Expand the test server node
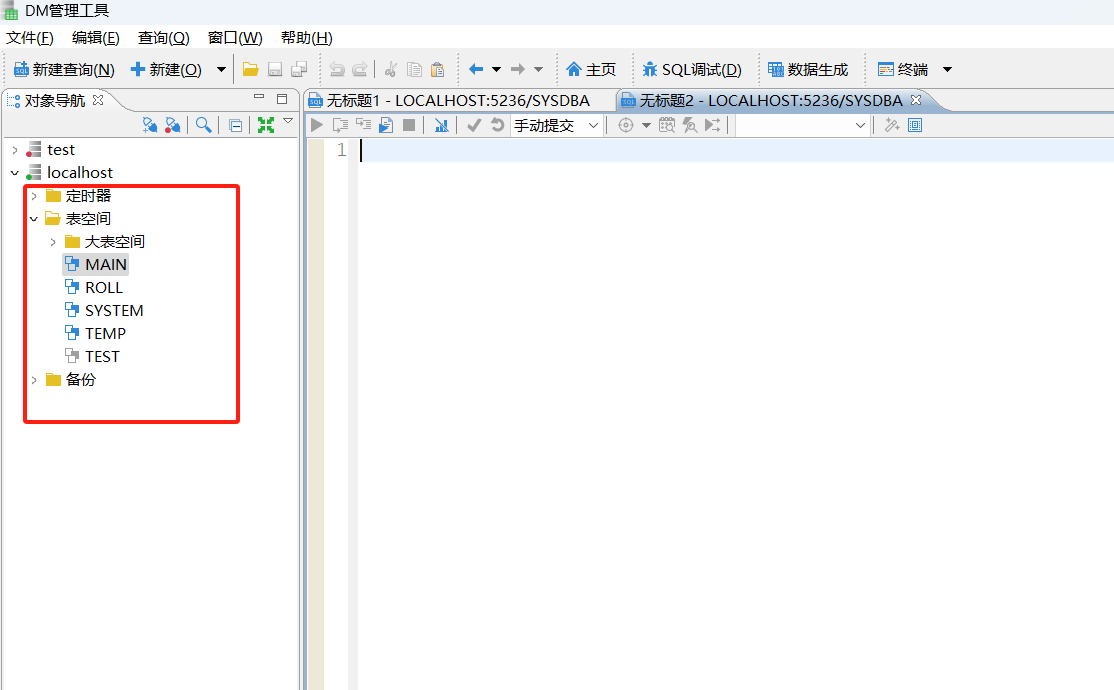The image size is (1114, 690). point(15,150)
